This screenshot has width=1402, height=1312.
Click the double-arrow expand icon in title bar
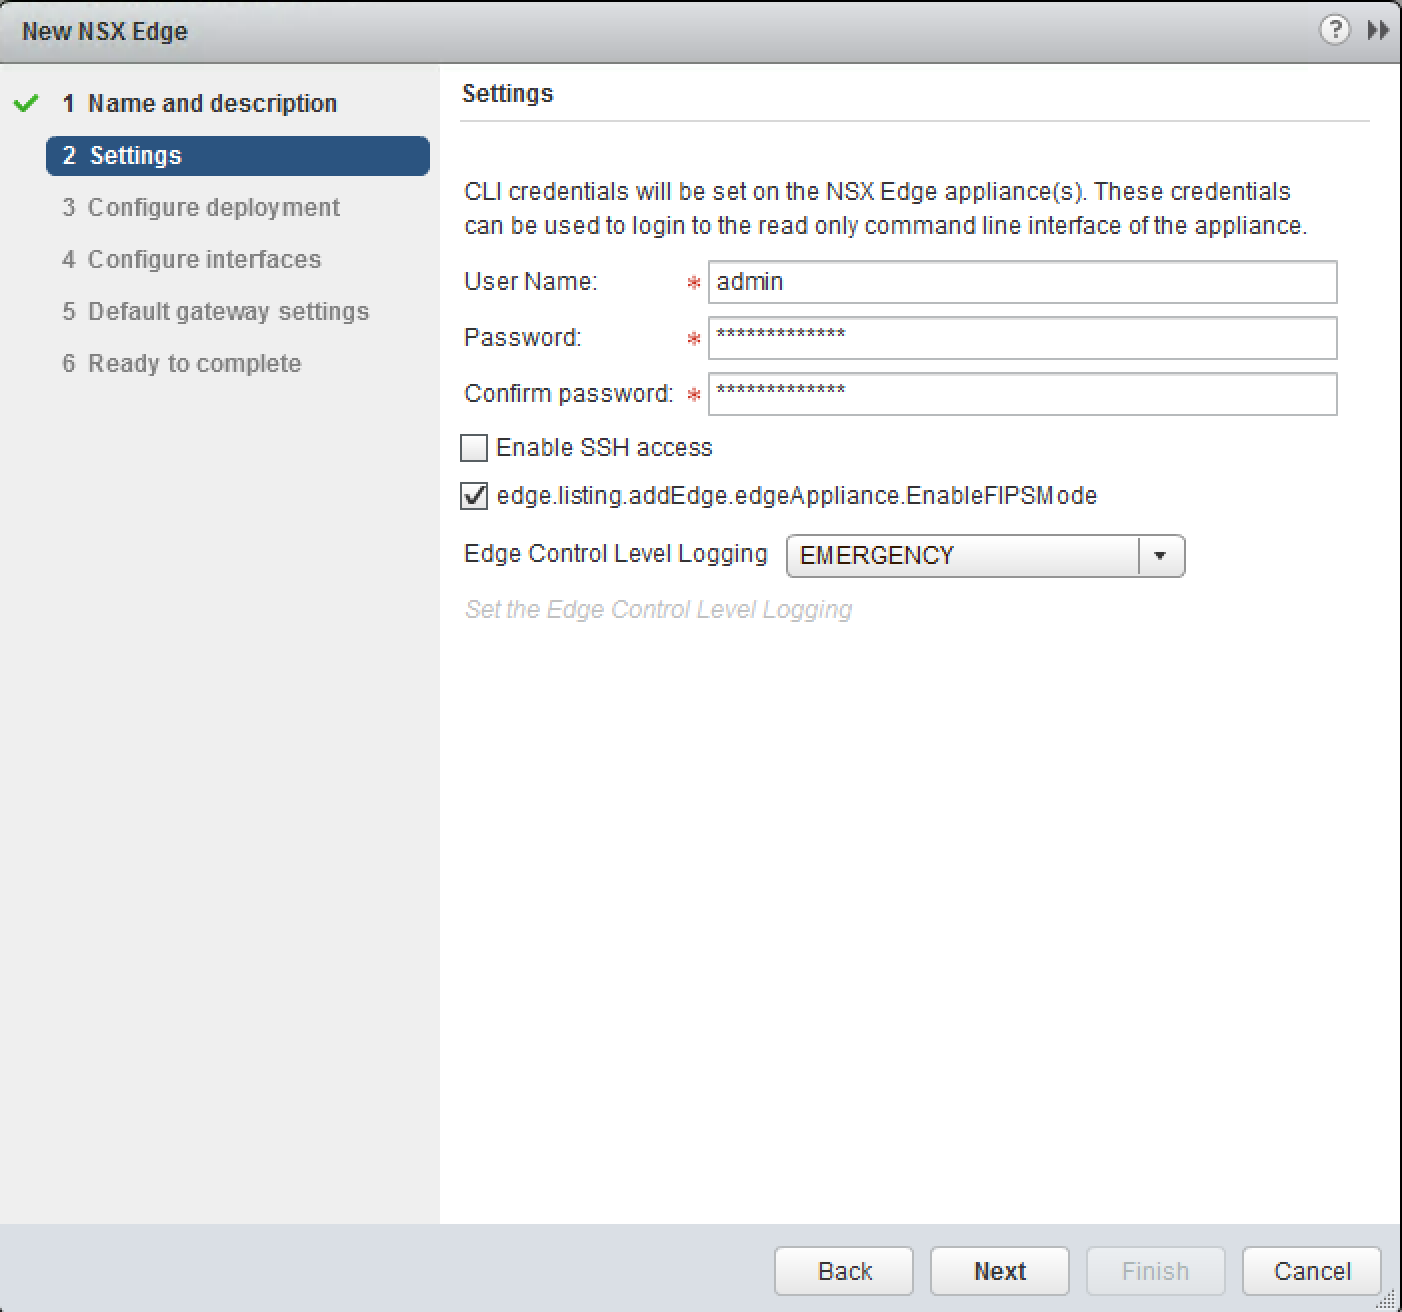pos(1378,30)
